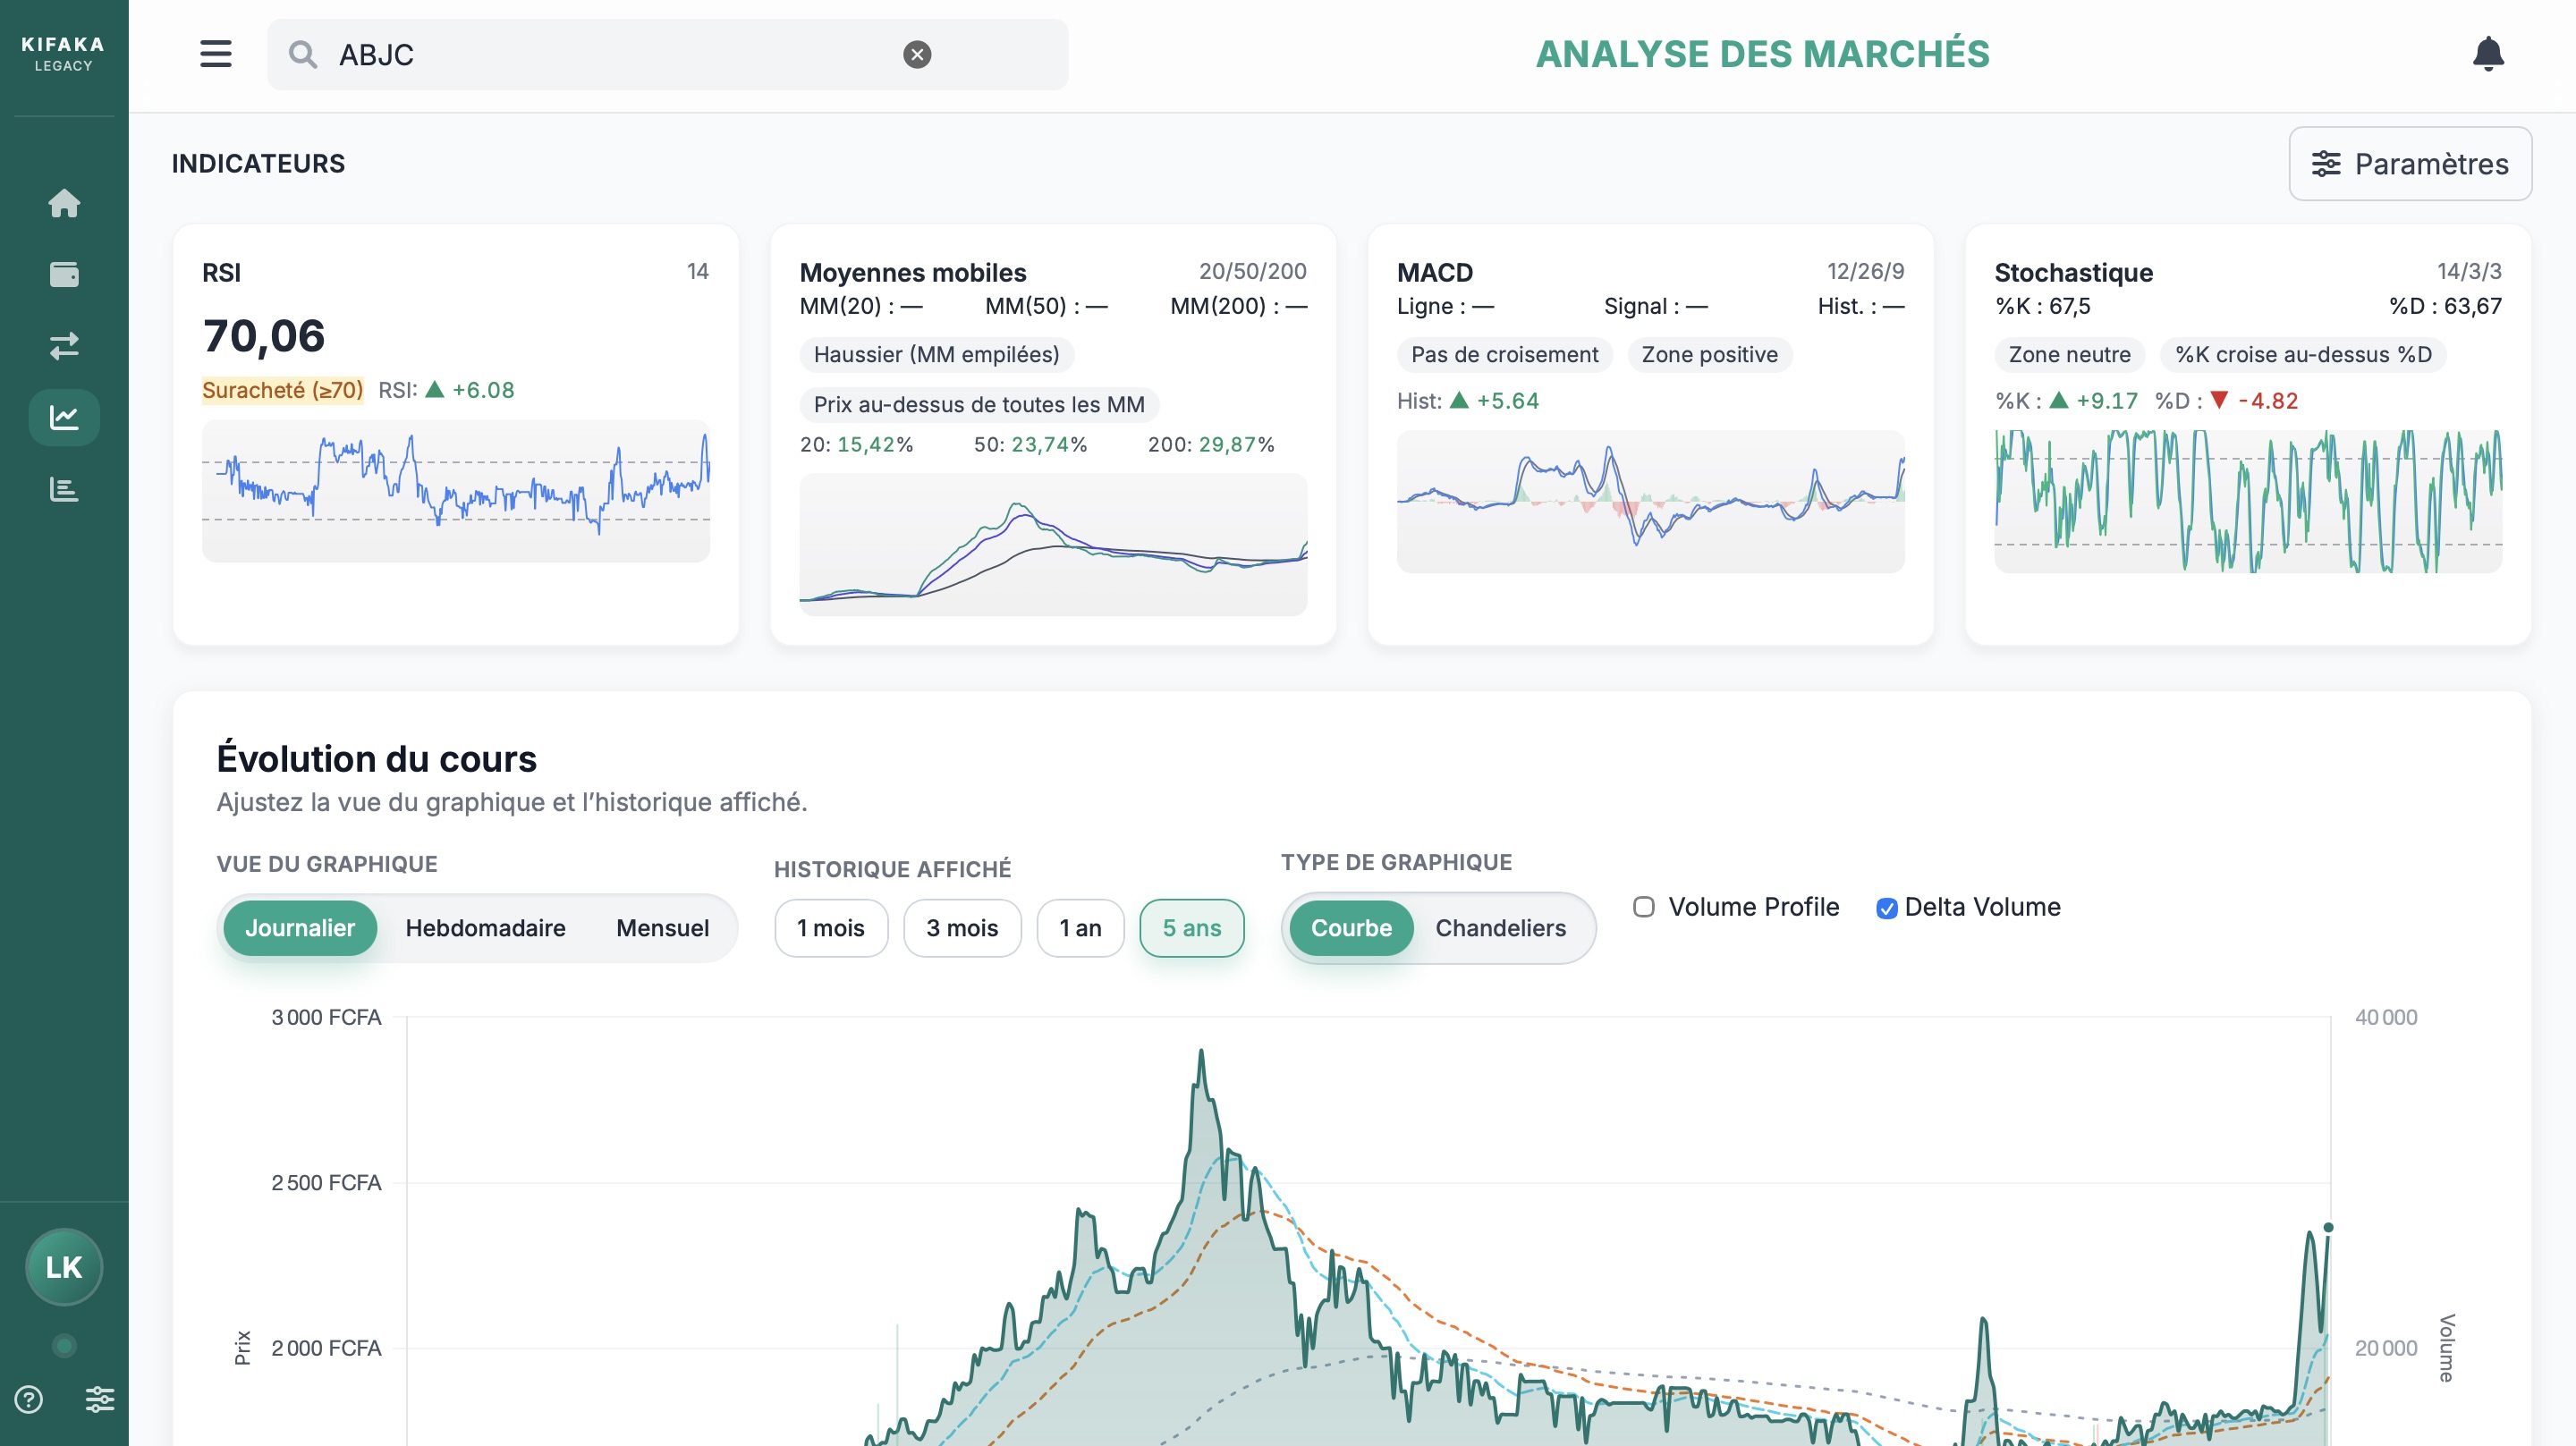Image resolution: width=2576 pixels, height=1446 pixels.
Task: Select the 1 an history option
Action: (1080, 928)
